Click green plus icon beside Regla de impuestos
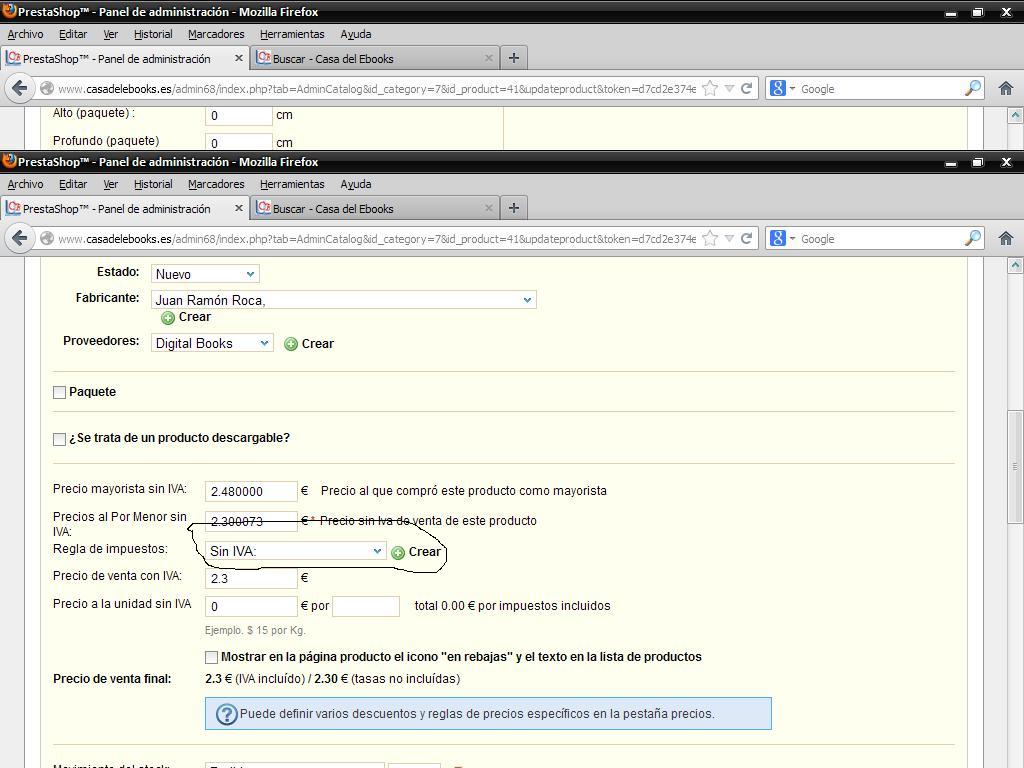Viewport: 1024px width, 768px height. [398, 552]
